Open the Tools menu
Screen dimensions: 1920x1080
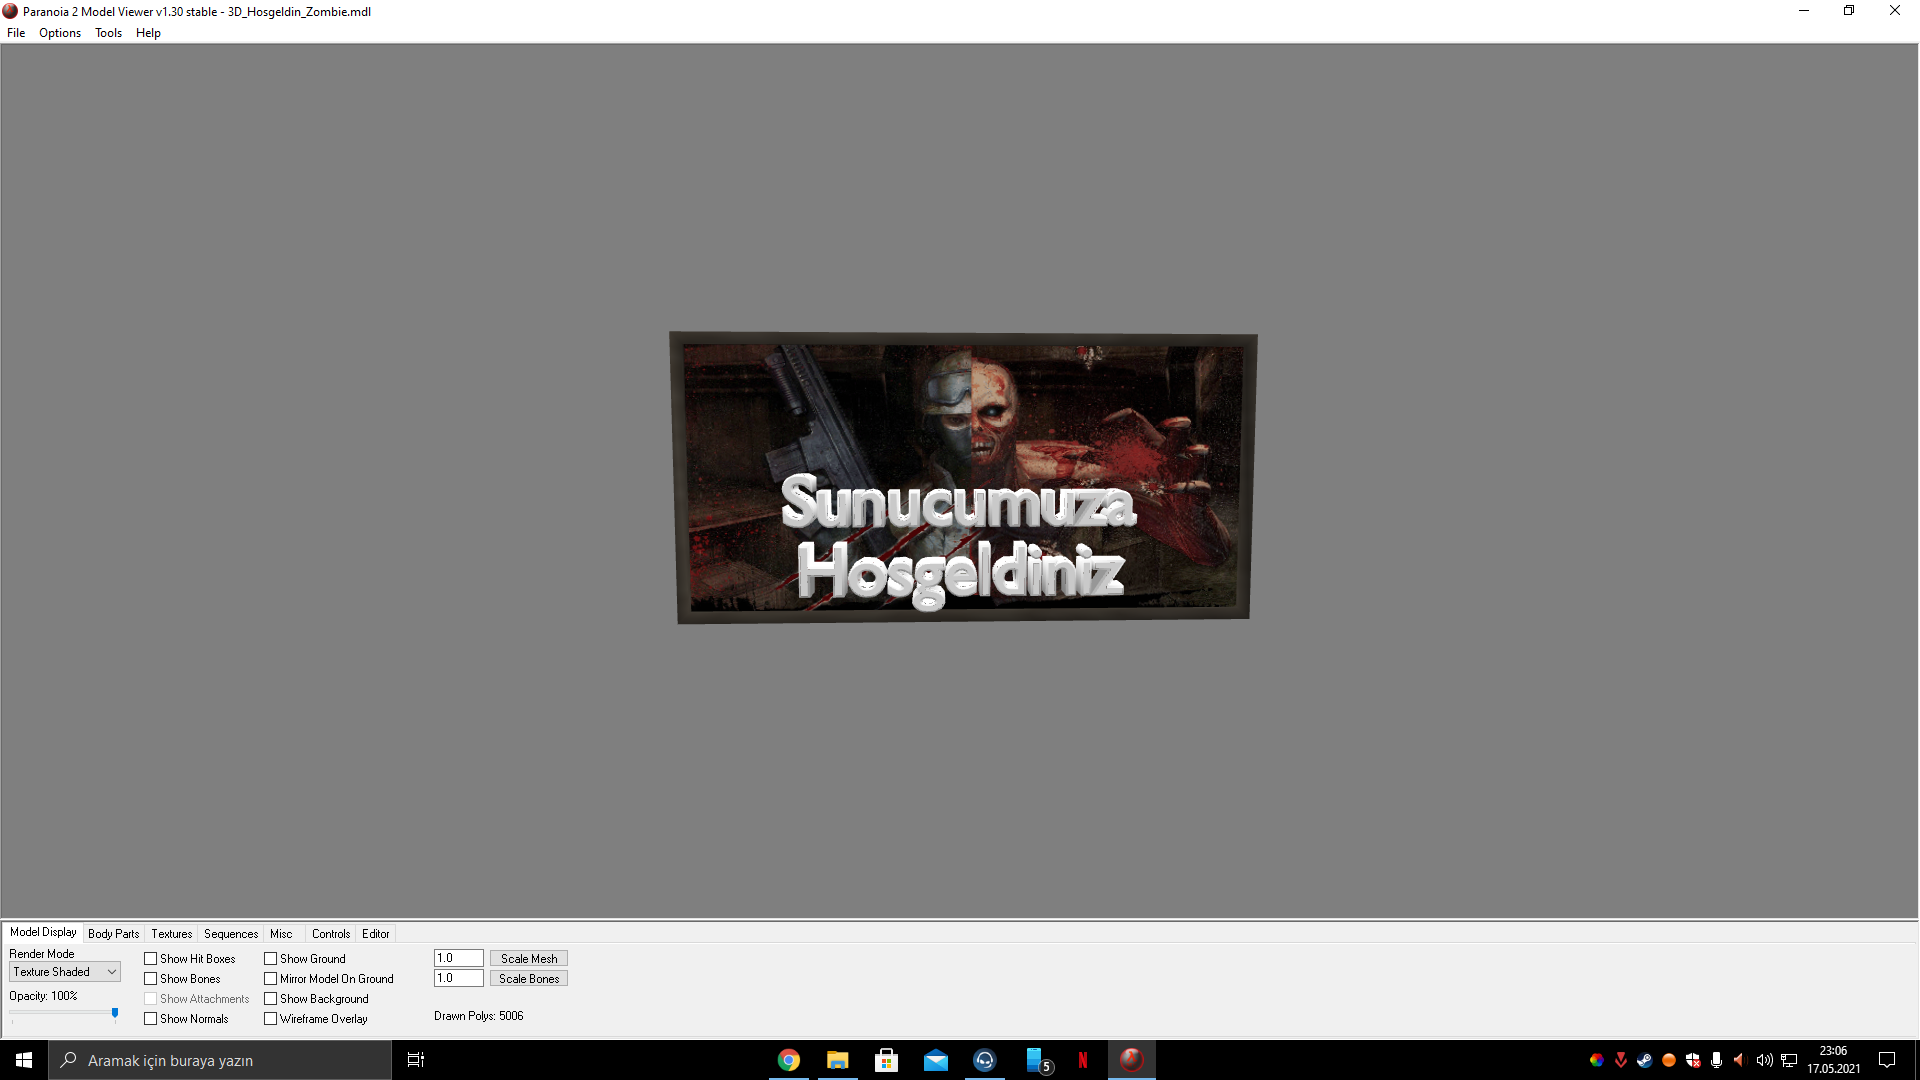108,33
